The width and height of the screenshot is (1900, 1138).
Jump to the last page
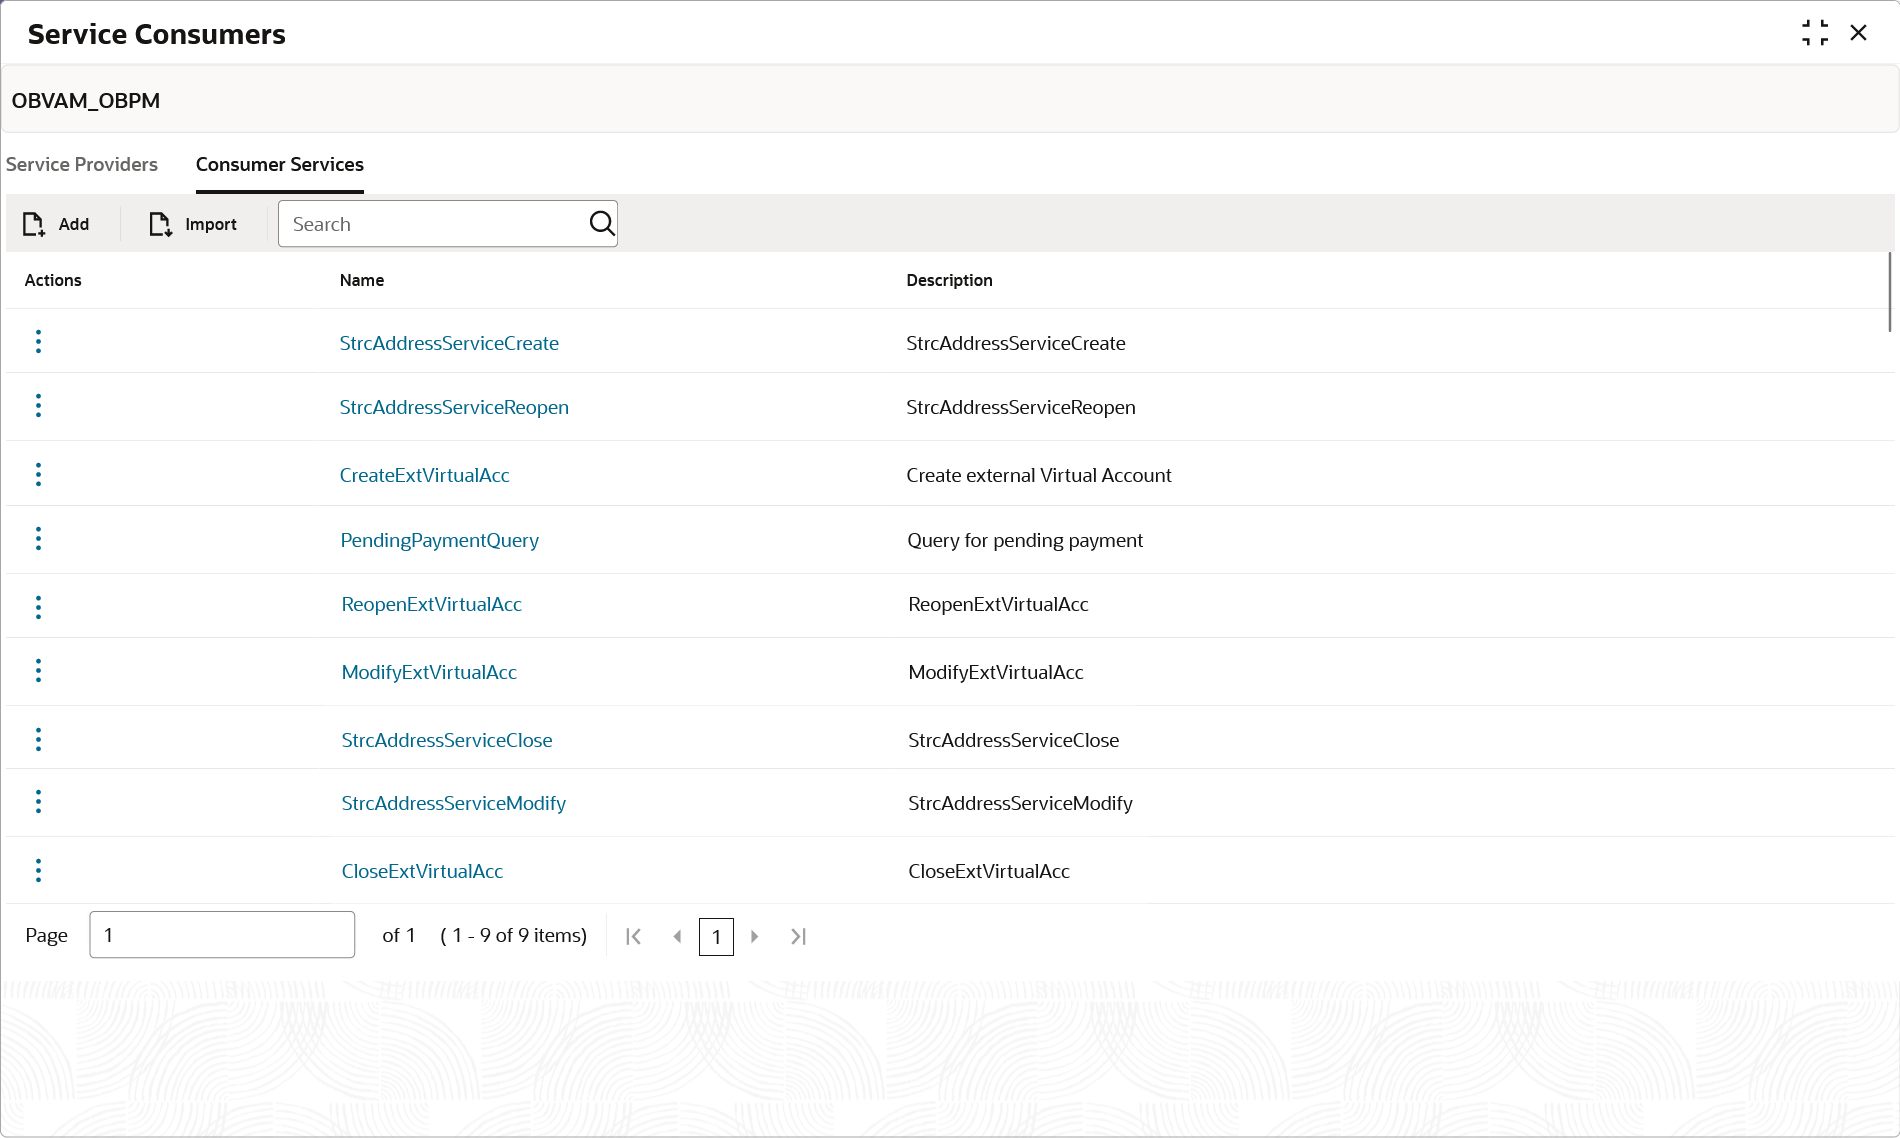[798, 936]
